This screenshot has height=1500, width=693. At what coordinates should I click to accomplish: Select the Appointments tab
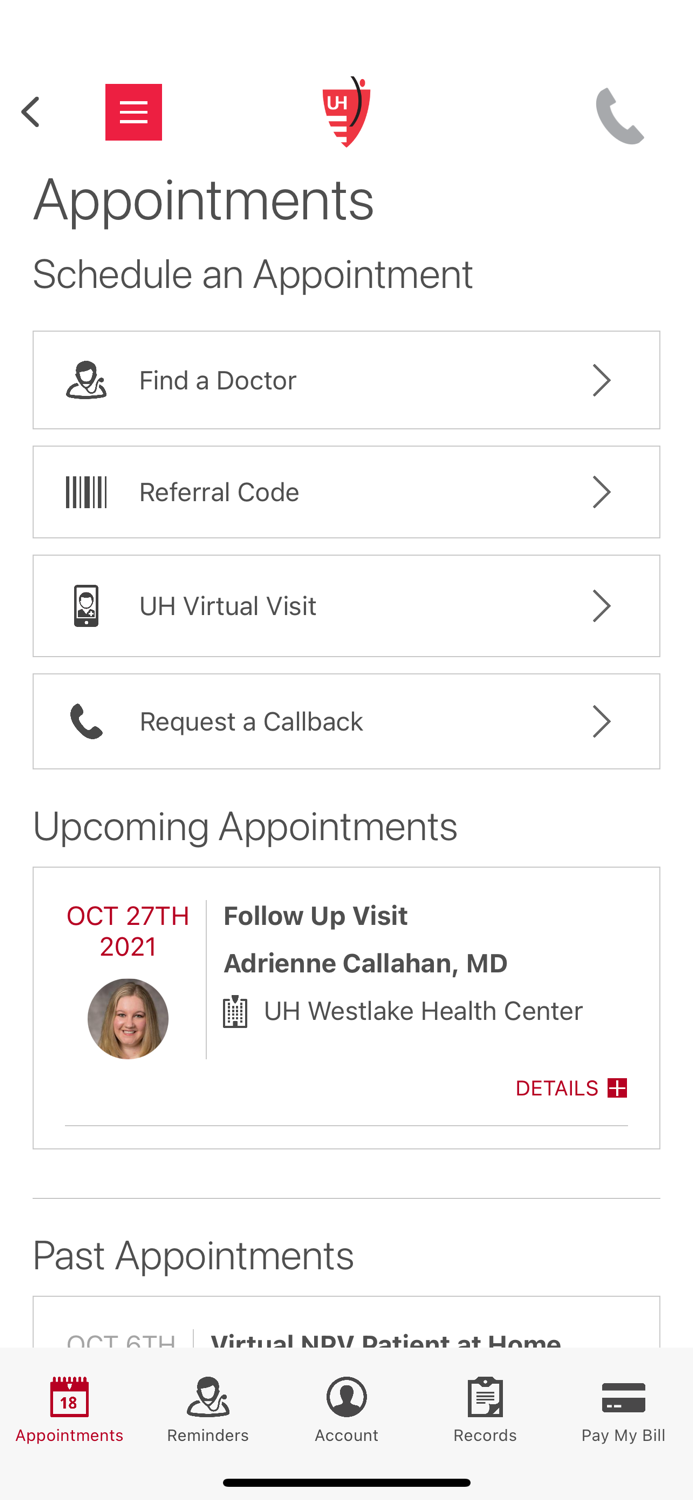point(69,1410)
